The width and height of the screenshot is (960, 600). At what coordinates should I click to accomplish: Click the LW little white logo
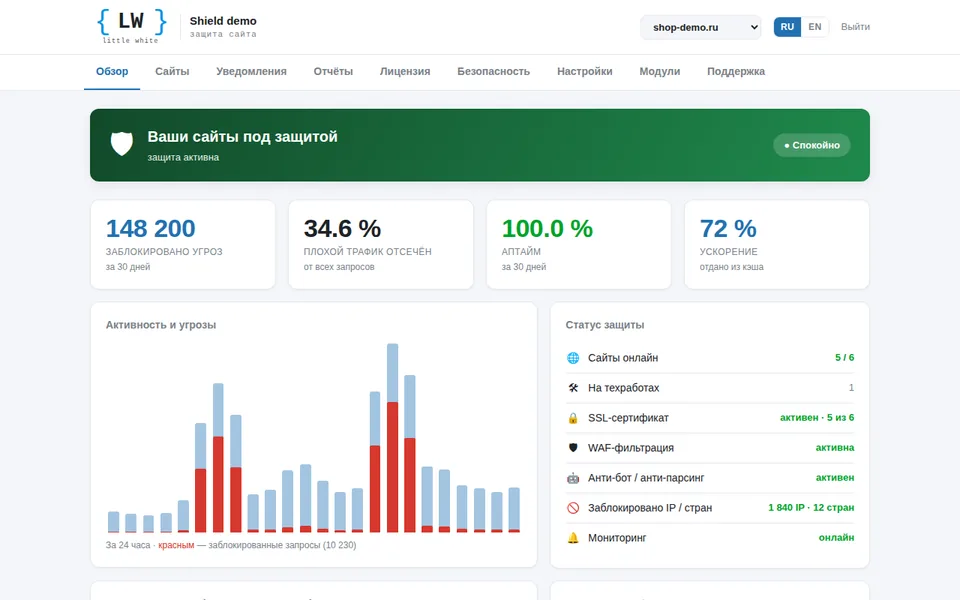[x=132, y=26]
